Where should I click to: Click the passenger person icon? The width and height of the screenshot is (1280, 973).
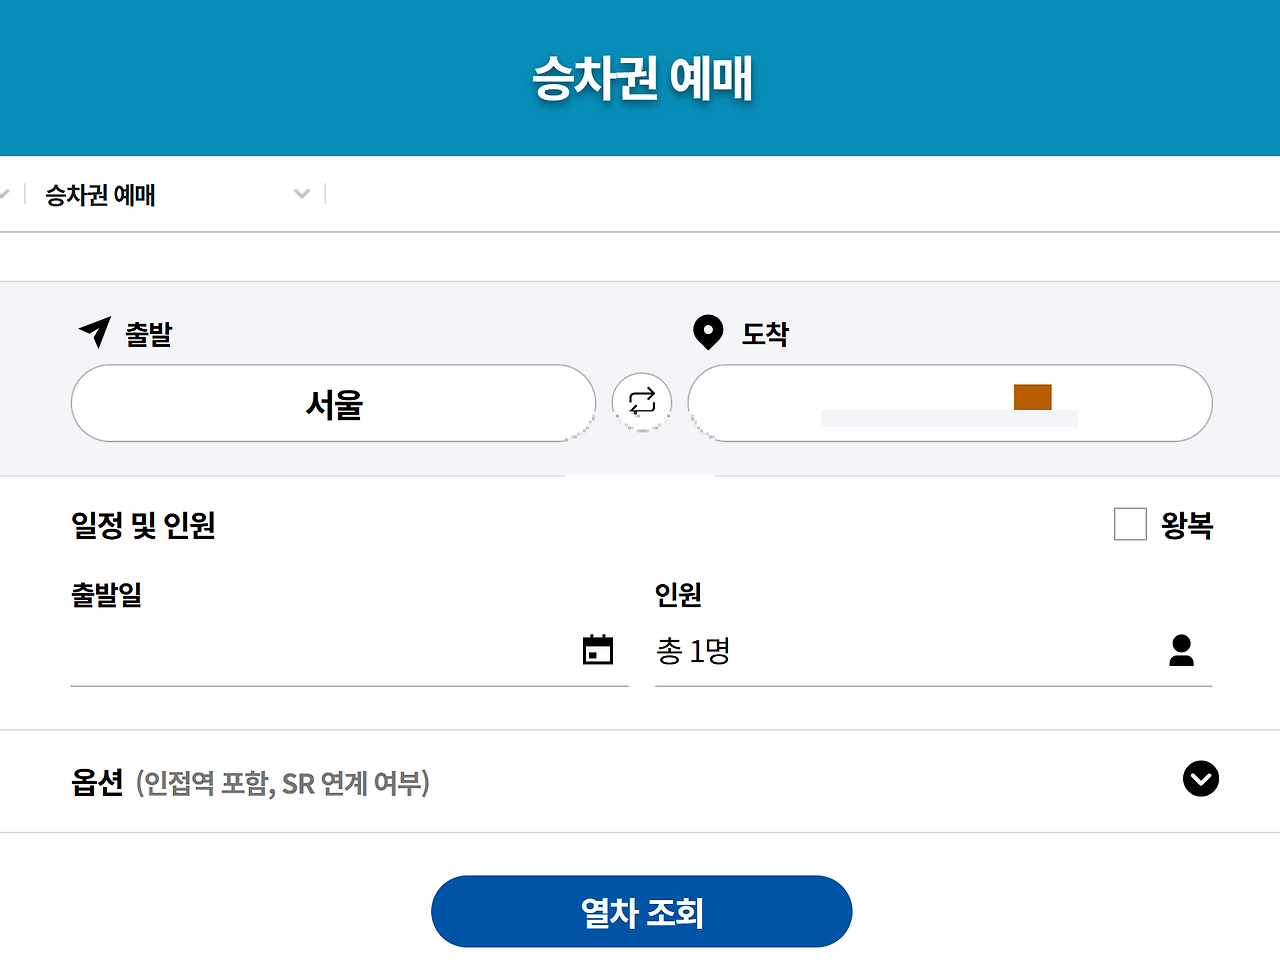point(1182,650)
